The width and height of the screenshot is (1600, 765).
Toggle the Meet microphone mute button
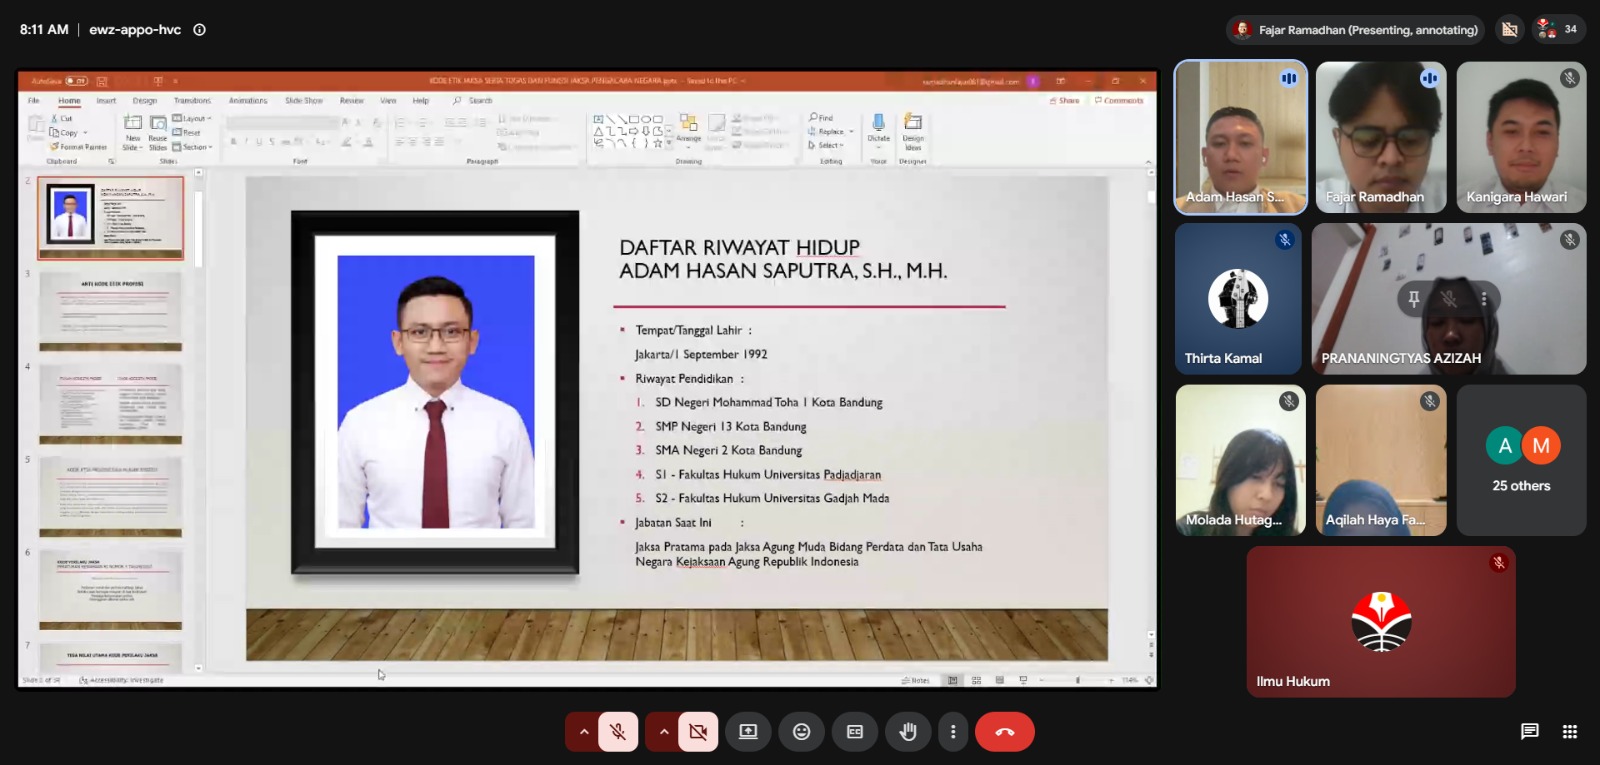[618, 732]
